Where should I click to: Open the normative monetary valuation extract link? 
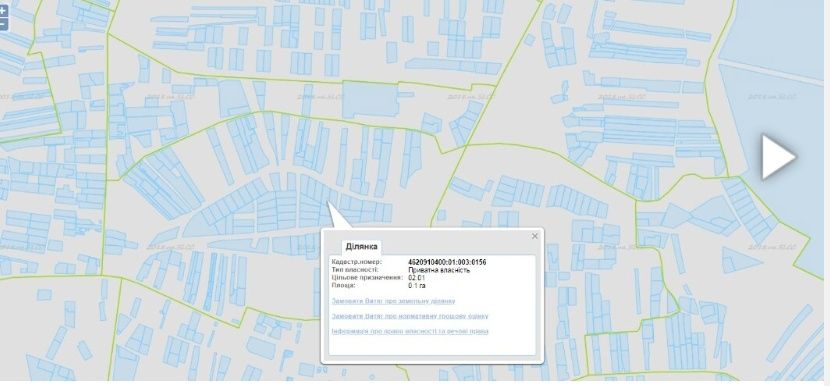[410, 316]
